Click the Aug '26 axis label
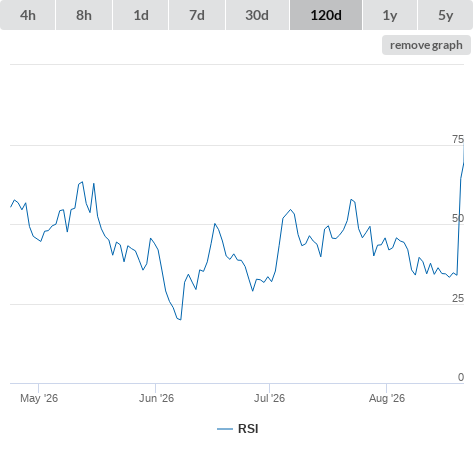This screenshot has width=474, height=455. 387,398
